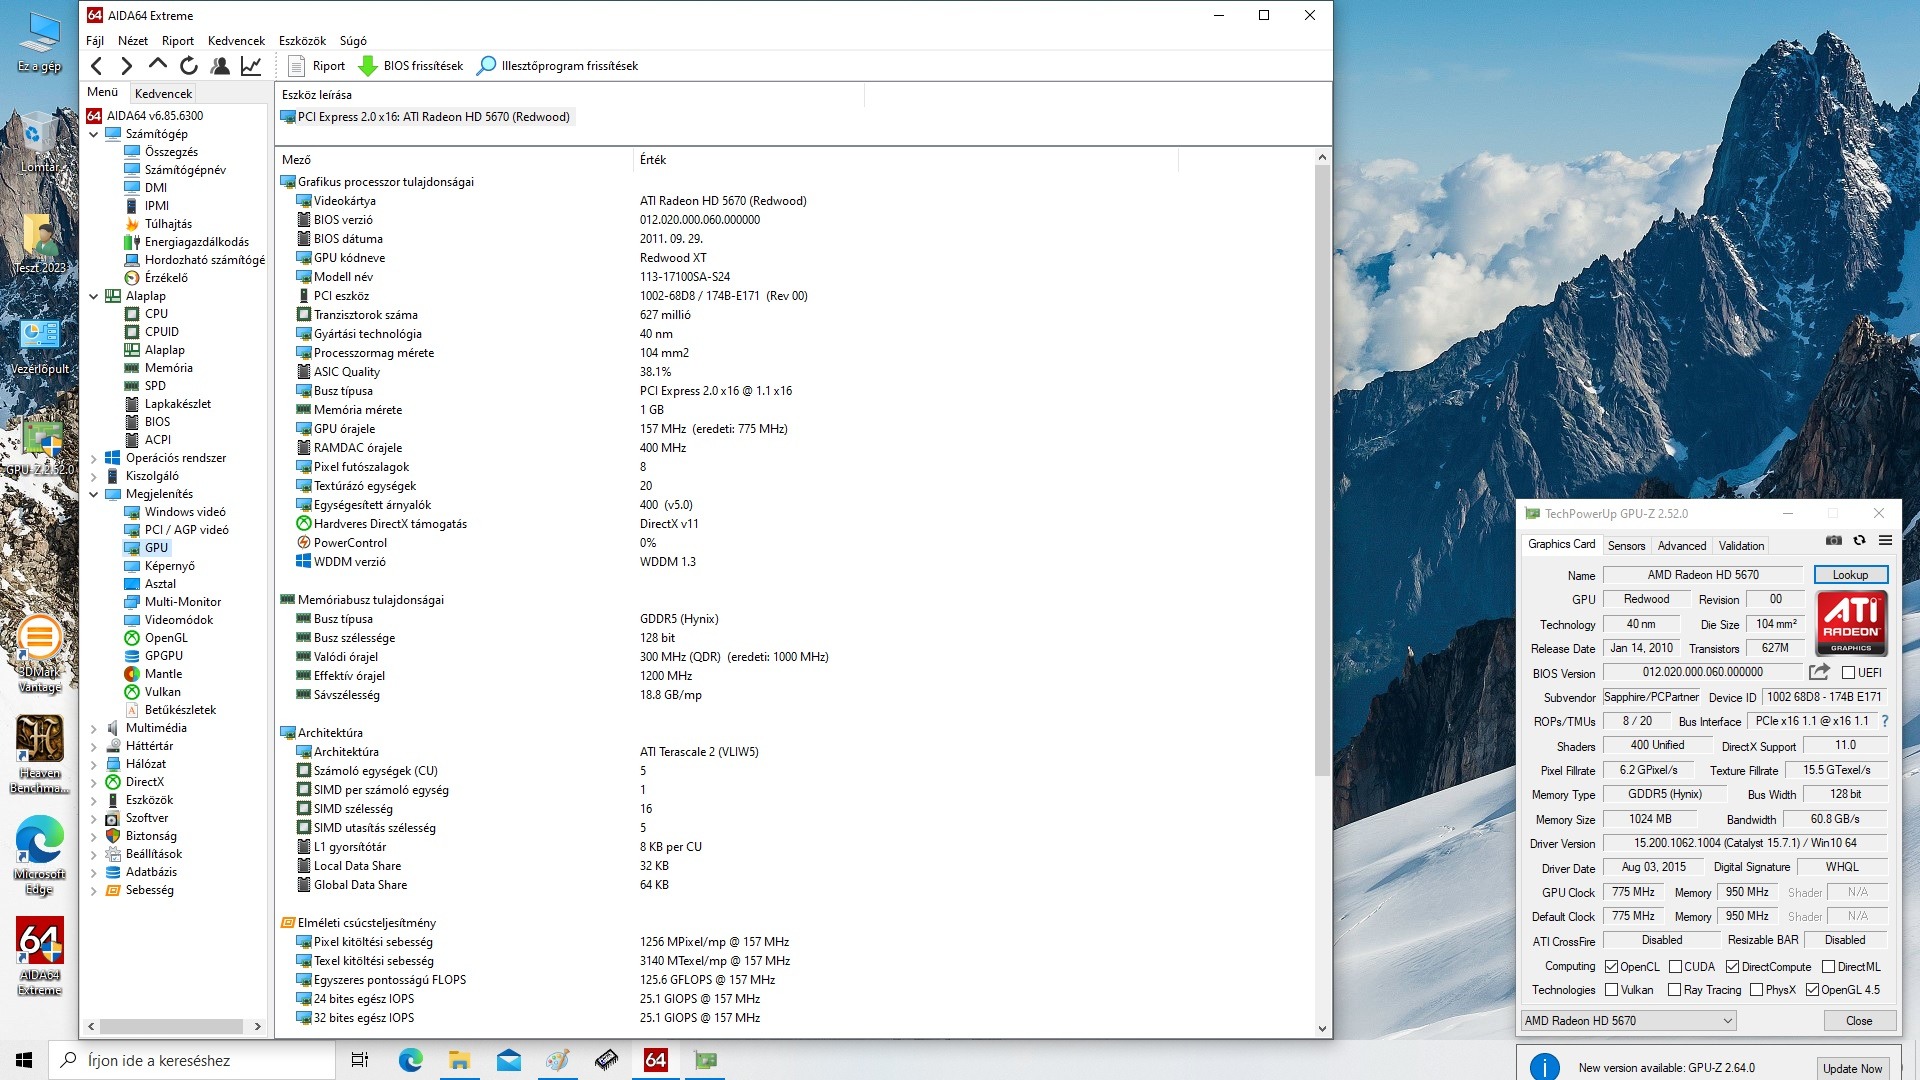Open the Eszközök menu
1920x1080 pixels.
[302, 41]
